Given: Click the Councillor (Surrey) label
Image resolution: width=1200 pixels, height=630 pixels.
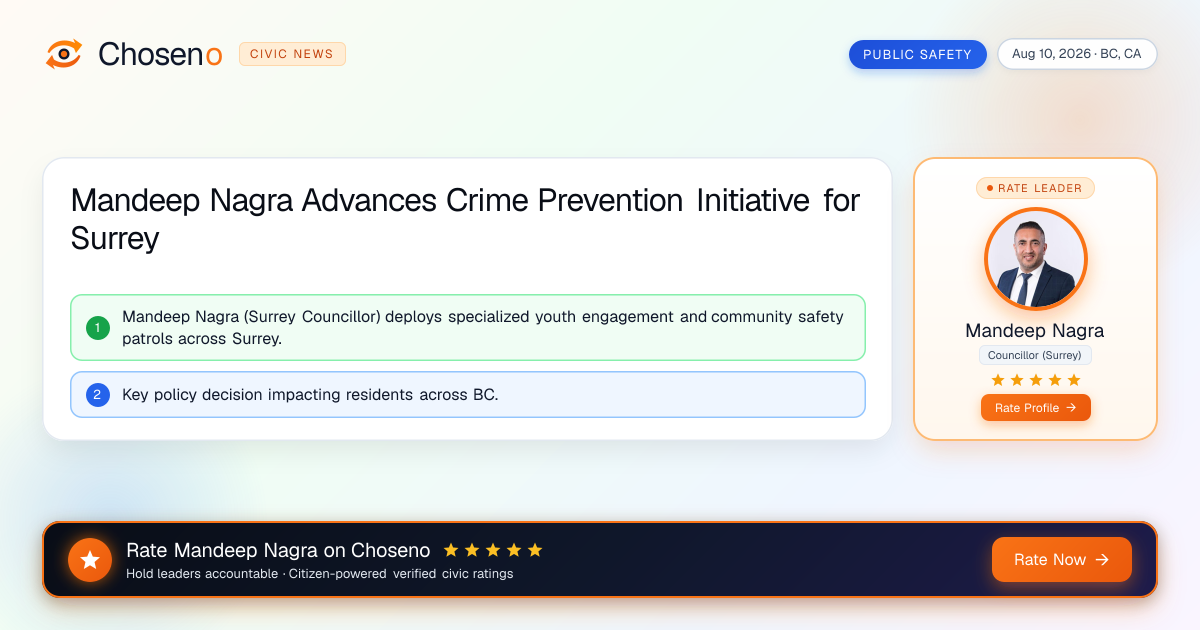Looking at the screenshot, I should (1035, 355).
